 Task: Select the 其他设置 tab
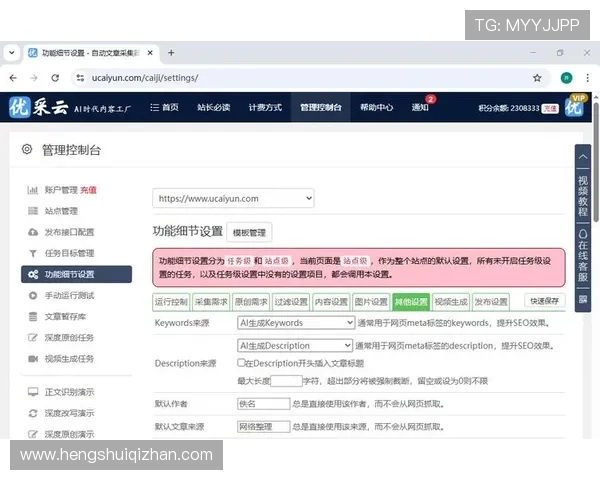click(411, 302)
